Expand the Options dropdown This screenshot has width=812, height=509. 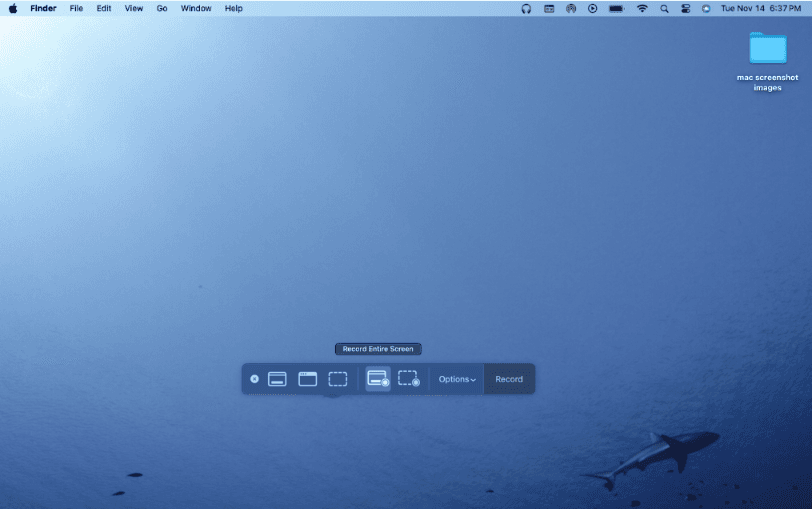pyautogui.click(x=457, y=379)
